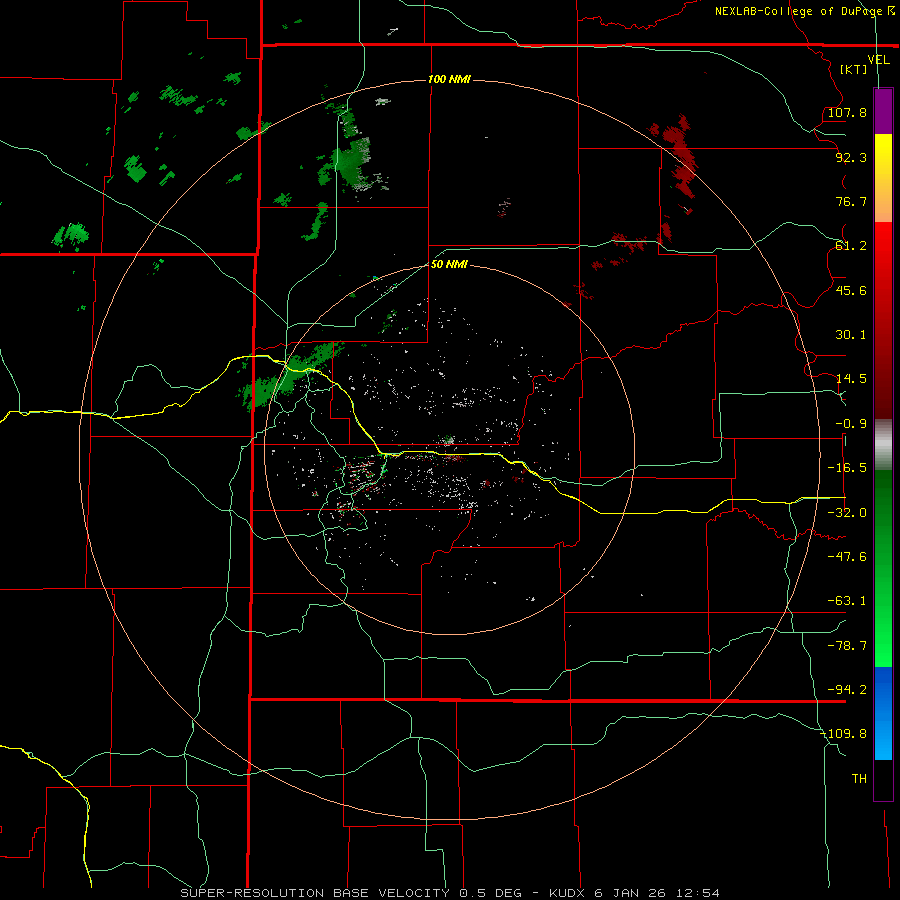Click the TH threshold label on scale
The height and width of the screenshot is (900, 900).
[x=859, y=779]
